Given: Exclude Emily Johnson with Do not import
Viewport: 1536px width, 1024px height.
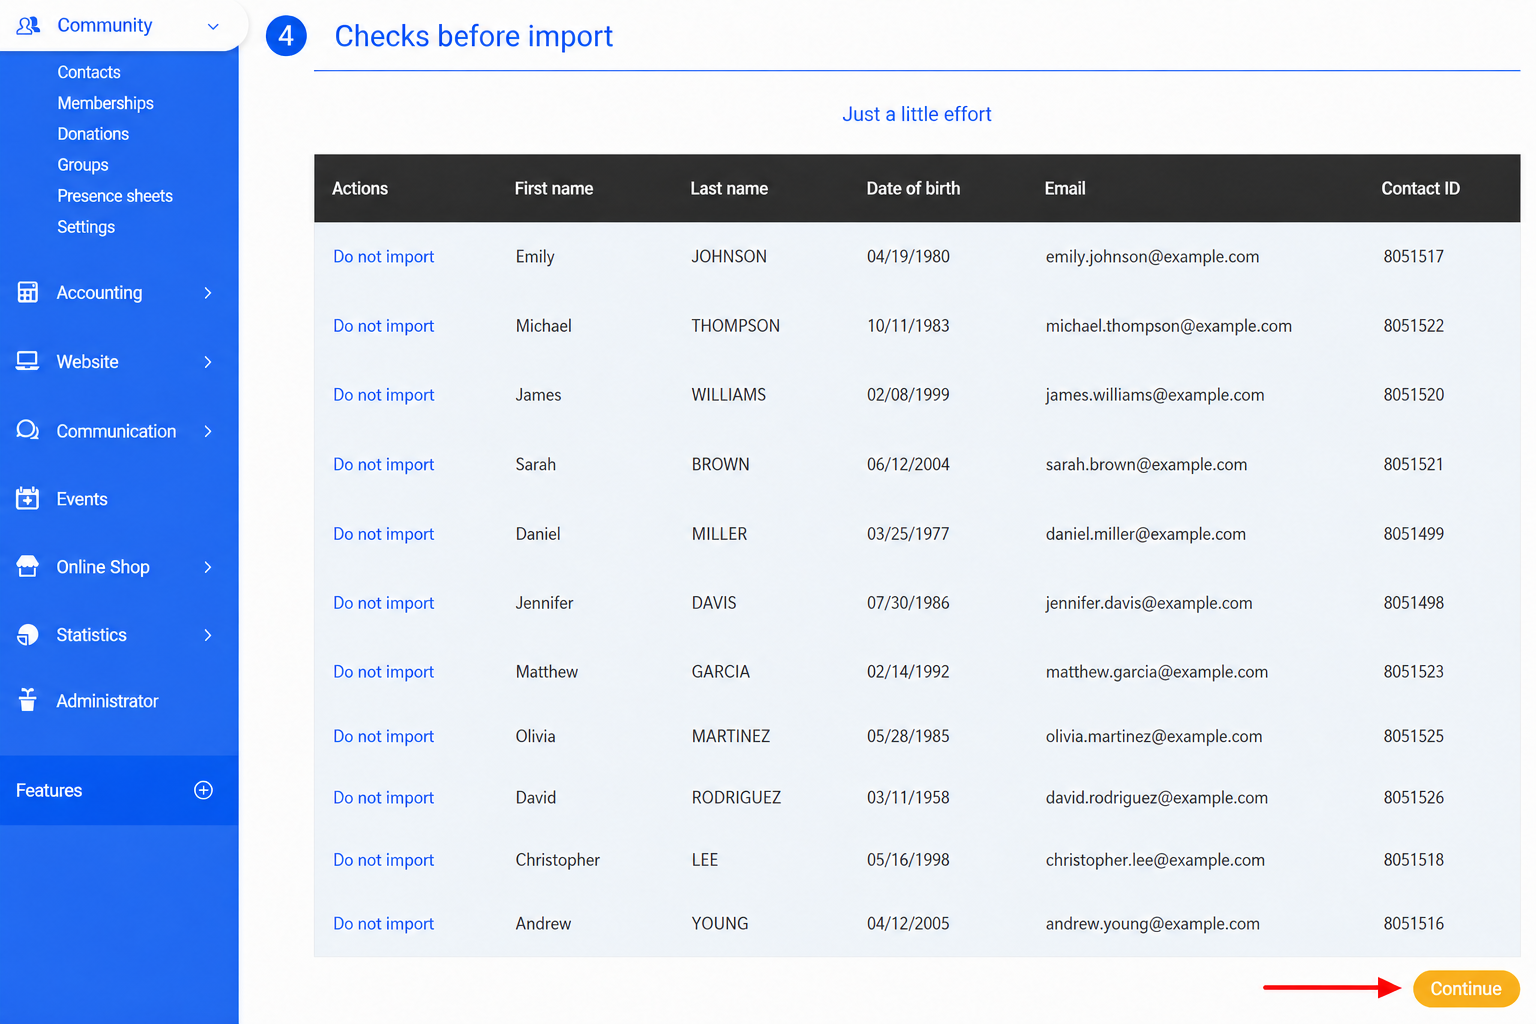Looking at the screenshot, I should (384, 257).
